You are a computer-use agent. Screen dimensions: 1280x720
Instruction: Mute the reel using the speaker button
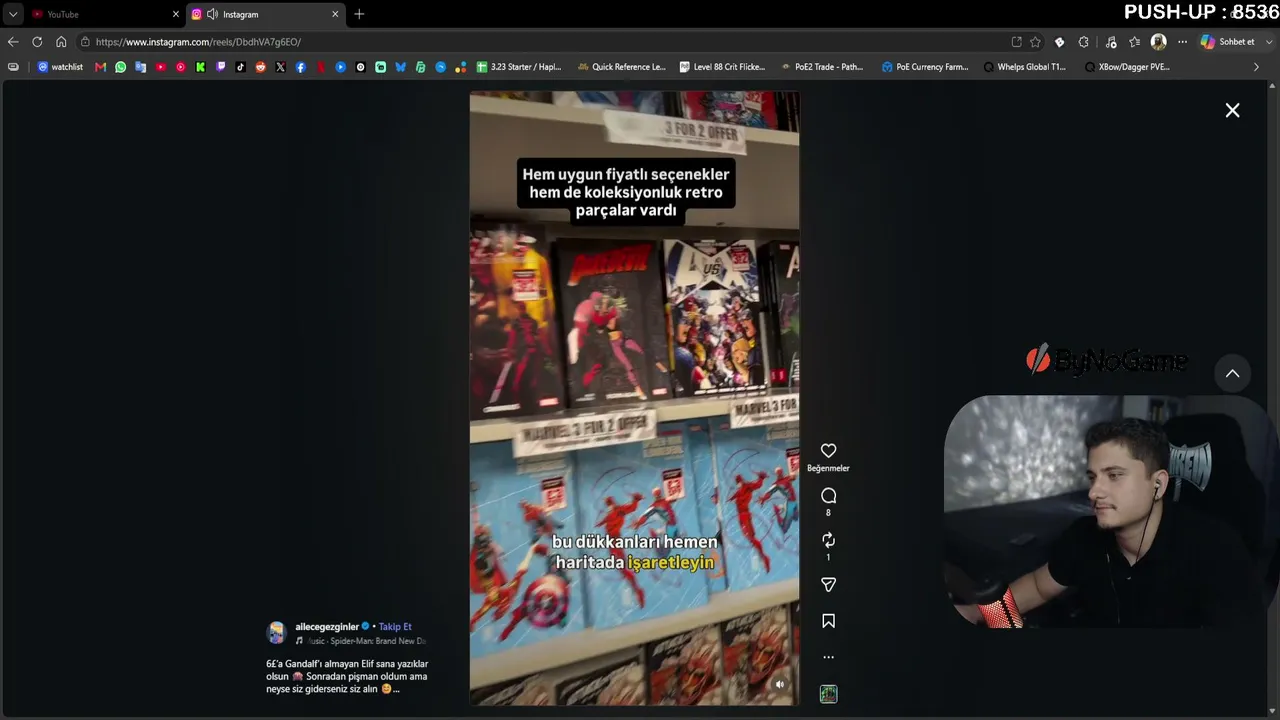coord(780,685)
